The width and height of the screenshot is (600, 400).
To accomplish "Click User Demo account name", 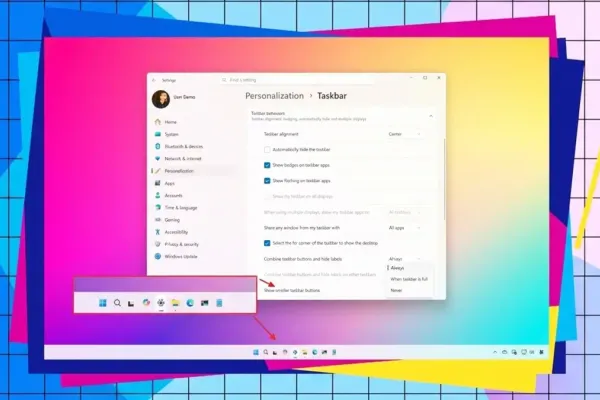I will click(184, 97).
